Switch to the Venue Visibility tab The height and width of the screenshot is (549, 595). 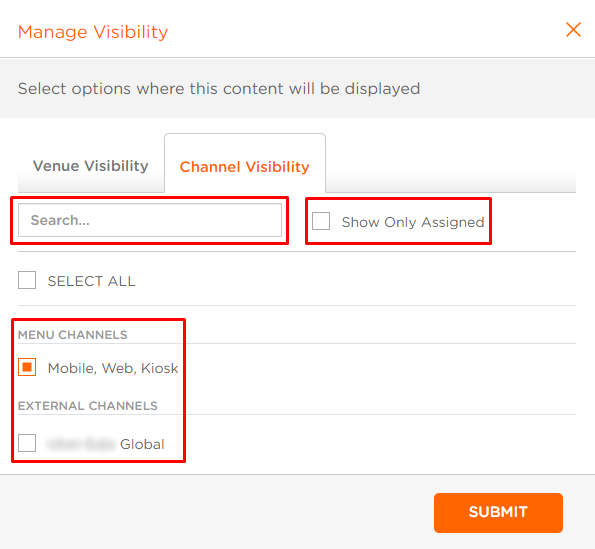click(x=91, y=166)
